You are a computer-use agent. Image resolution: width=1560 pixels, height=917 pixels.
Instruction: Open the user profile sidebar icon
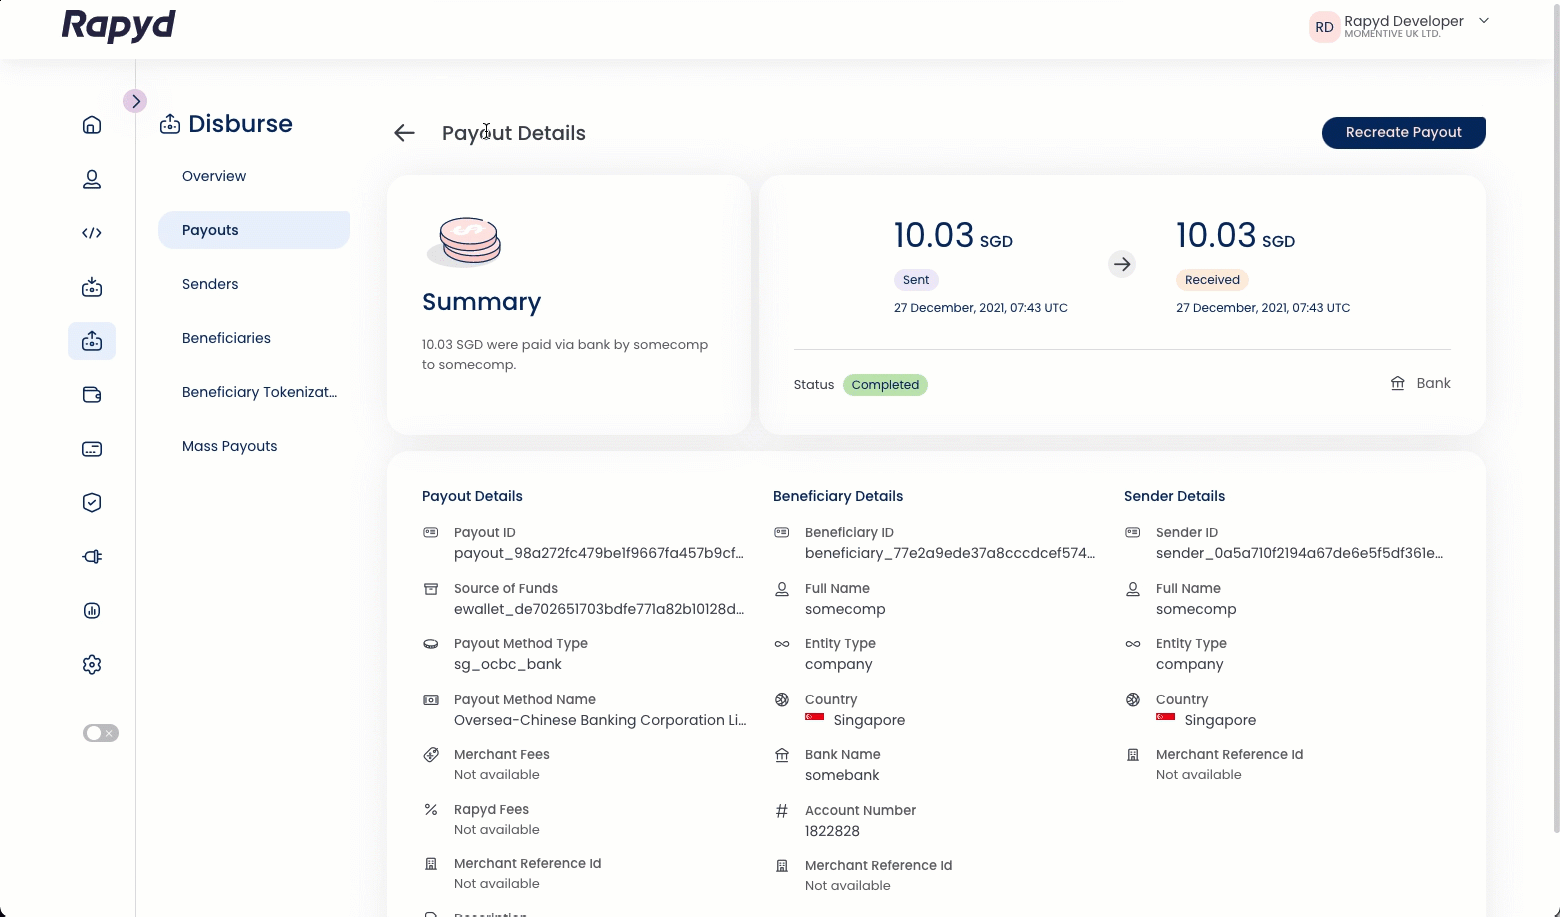coord(92,179)
